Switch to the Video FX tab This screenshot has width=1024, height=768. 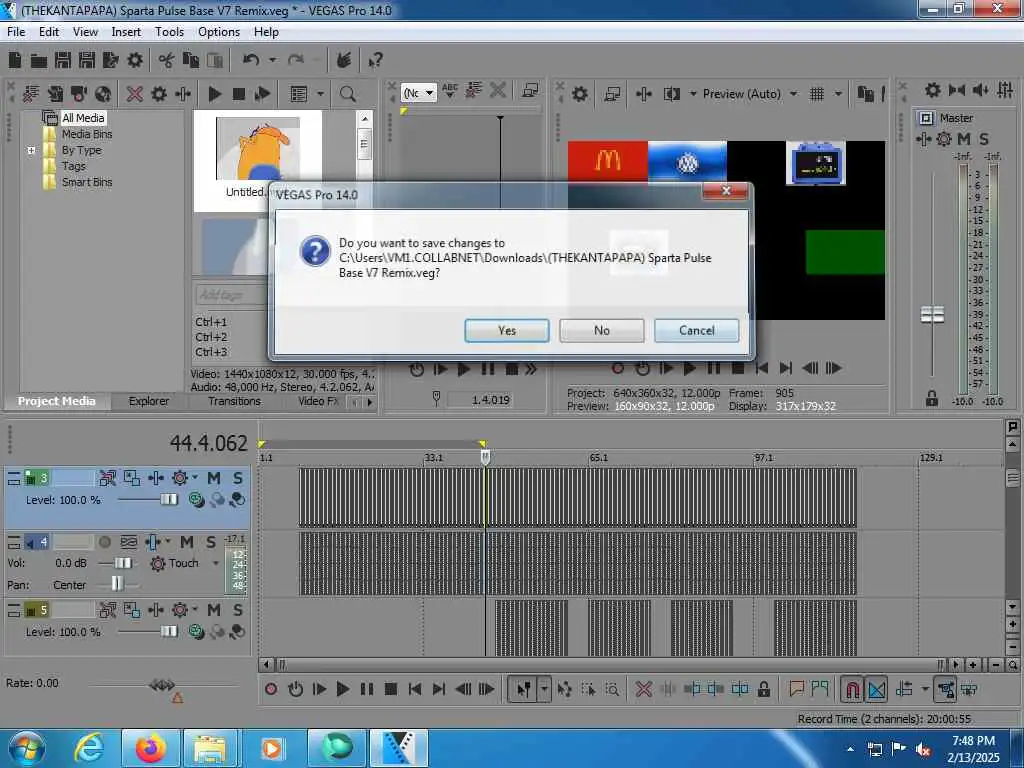[318, 401]
